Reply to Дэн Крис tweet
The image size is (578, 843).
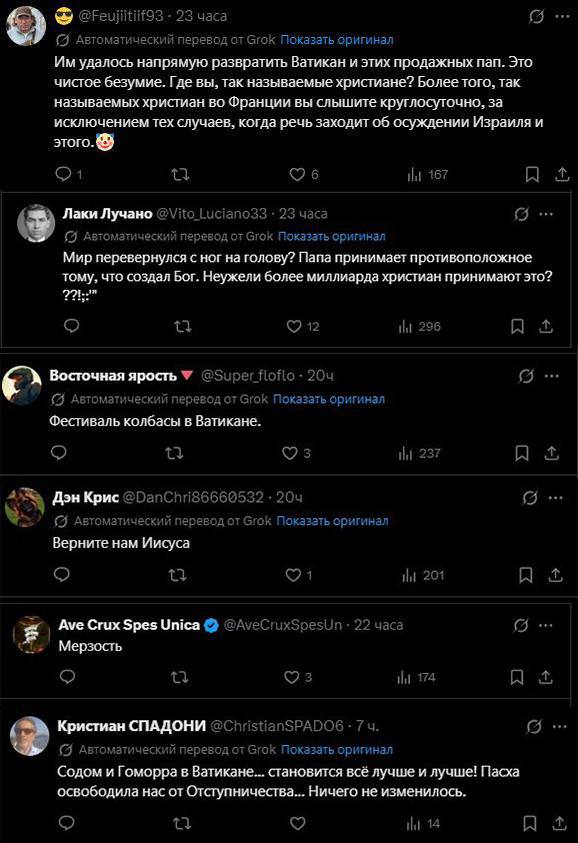[62, 575]
